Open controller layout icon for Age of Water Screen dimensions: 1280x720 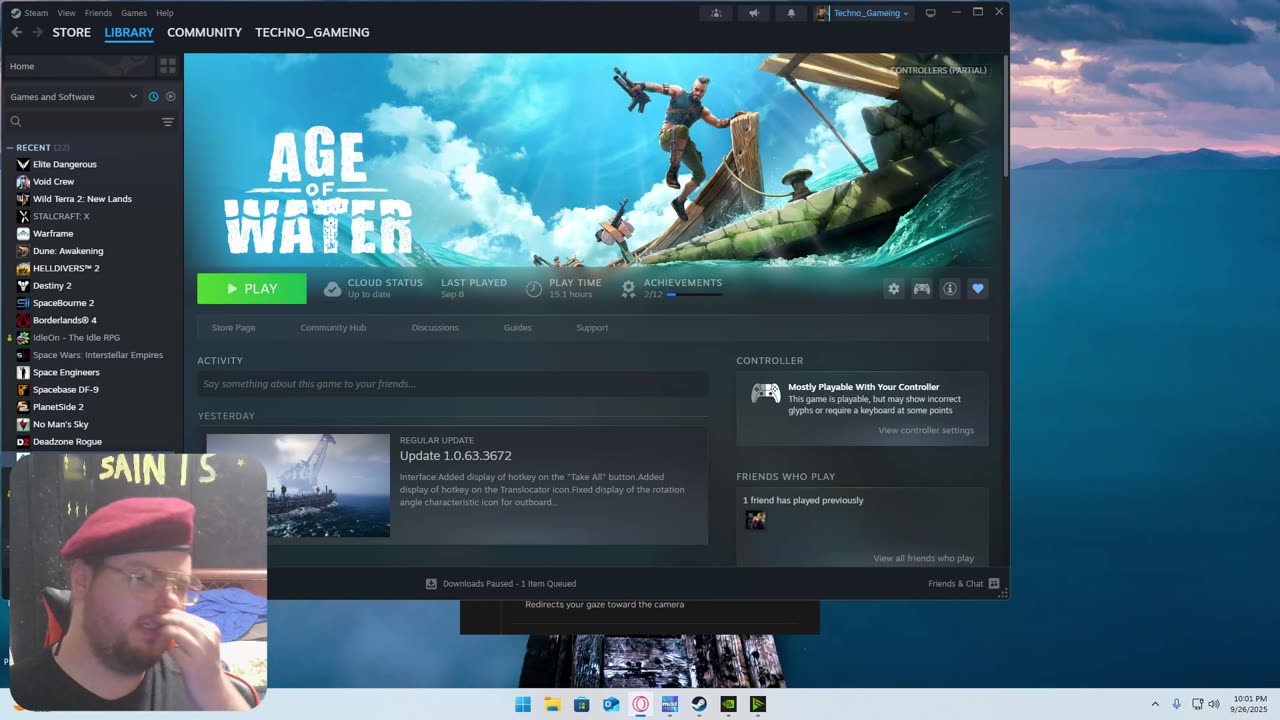coord(922,289)
